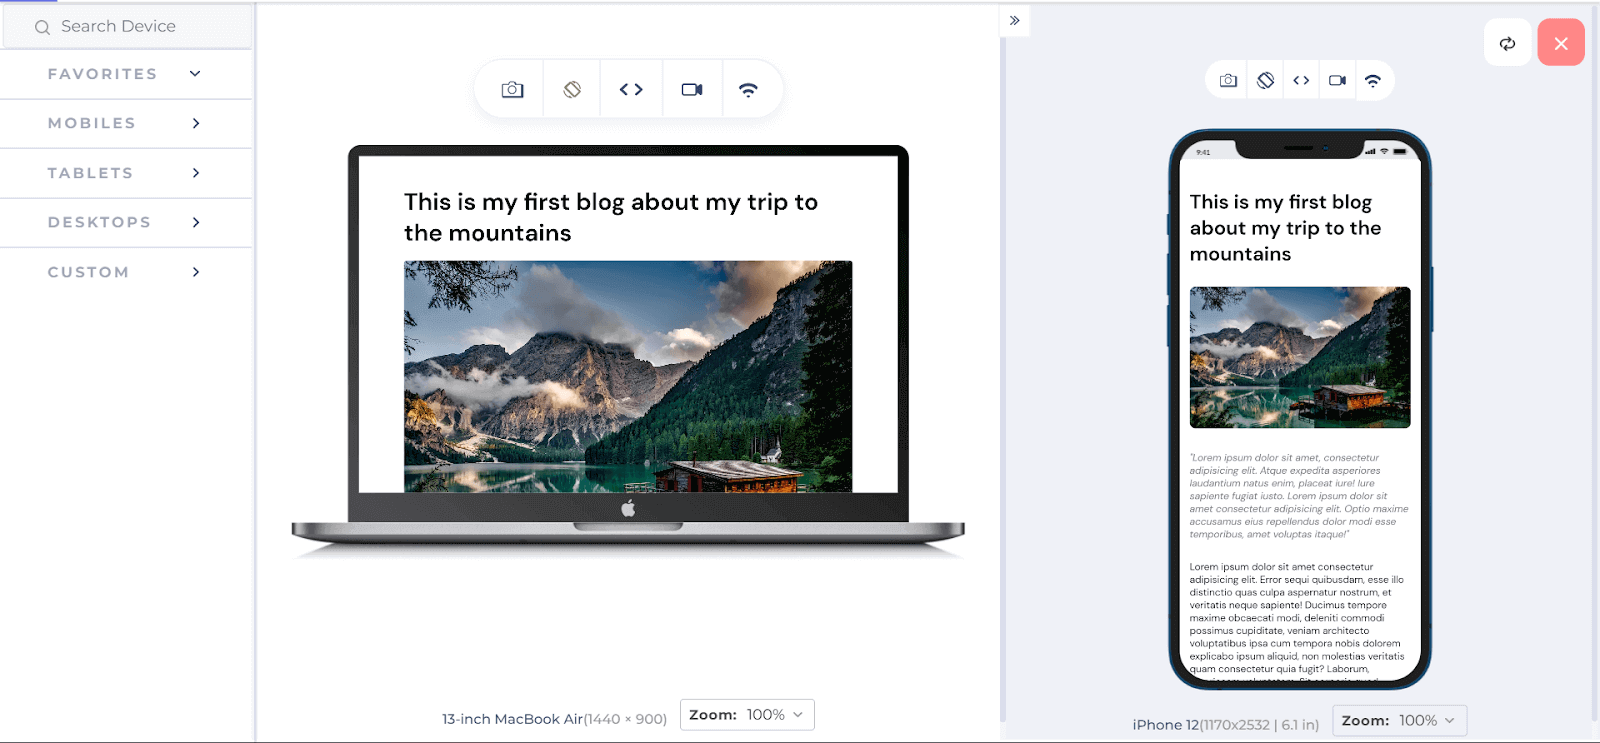This screenshot has width=1600, height=743.
Task: Click mountain lake image in MacBook preview
Action: 628,376
